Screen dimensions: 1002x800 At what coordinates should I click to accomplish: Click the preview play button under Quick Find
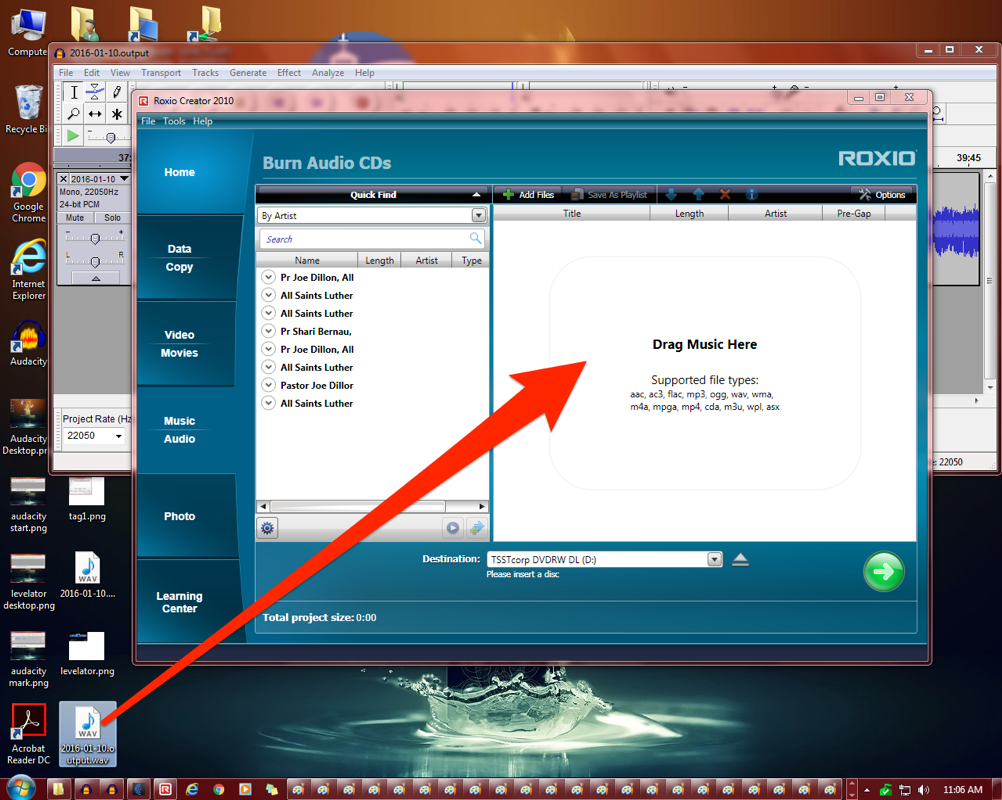452,528
